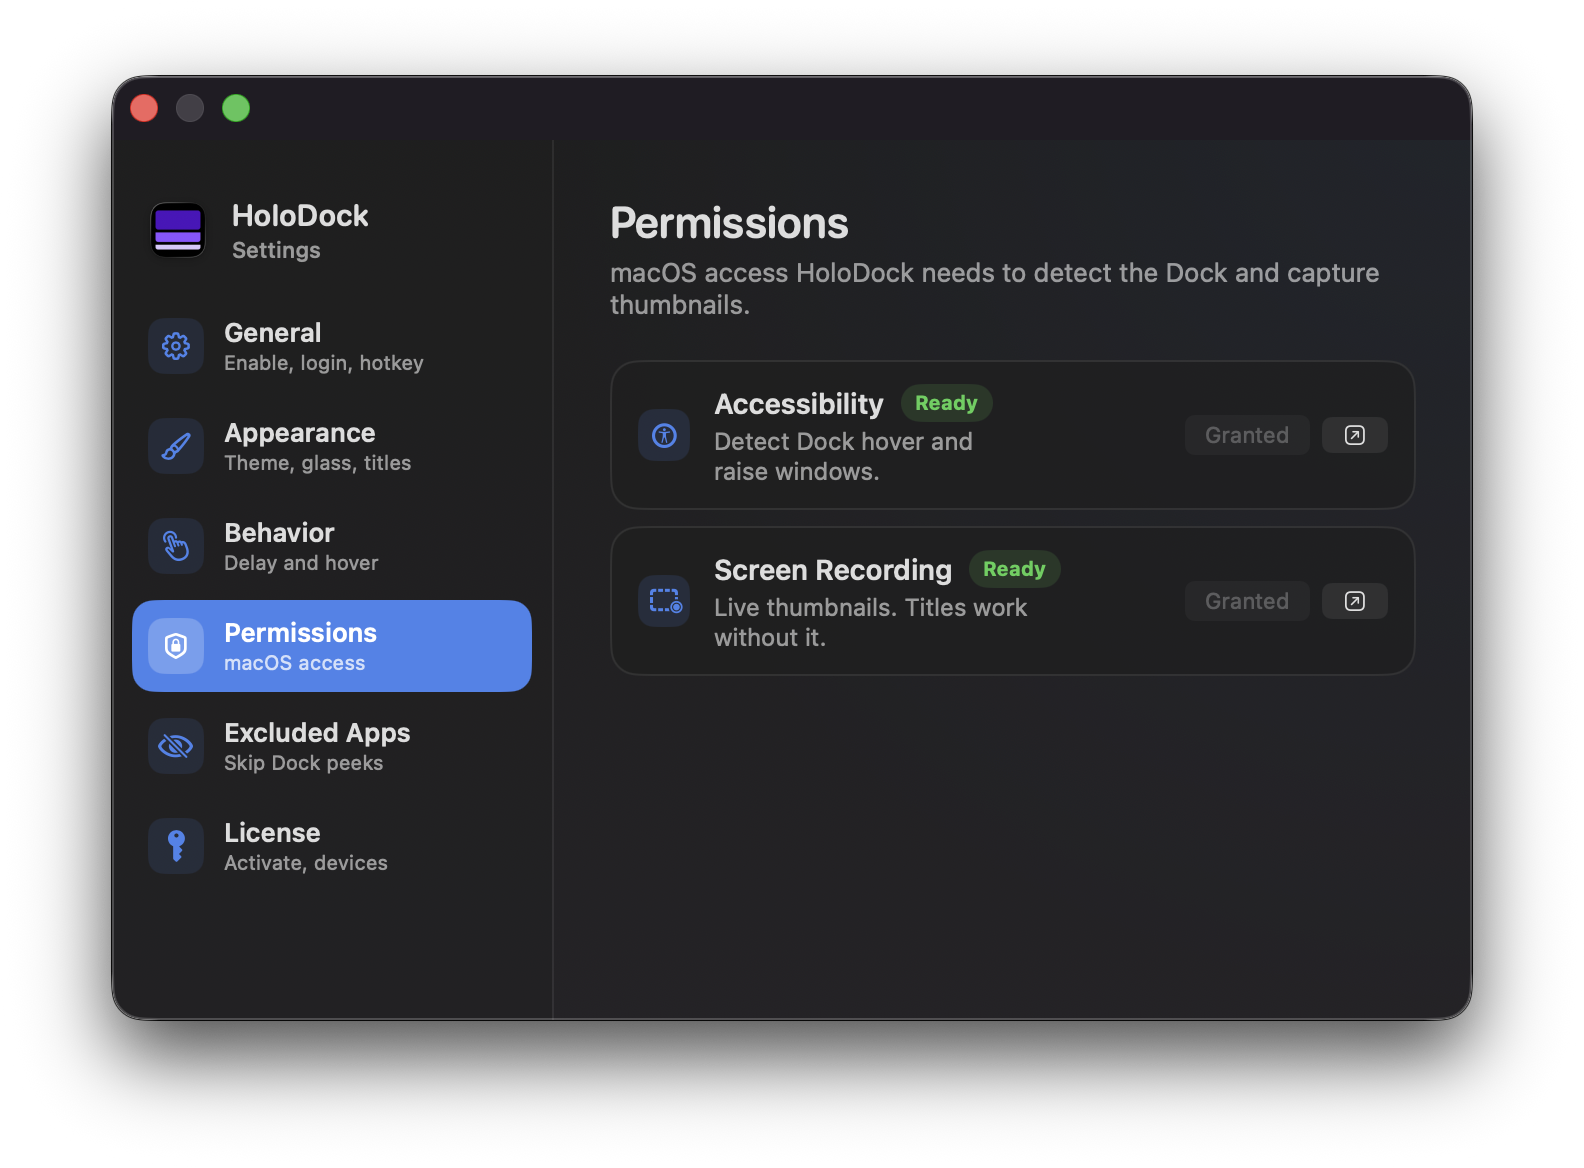Click the 'Skip Dock peeks' subtitle

click(304, 763)
